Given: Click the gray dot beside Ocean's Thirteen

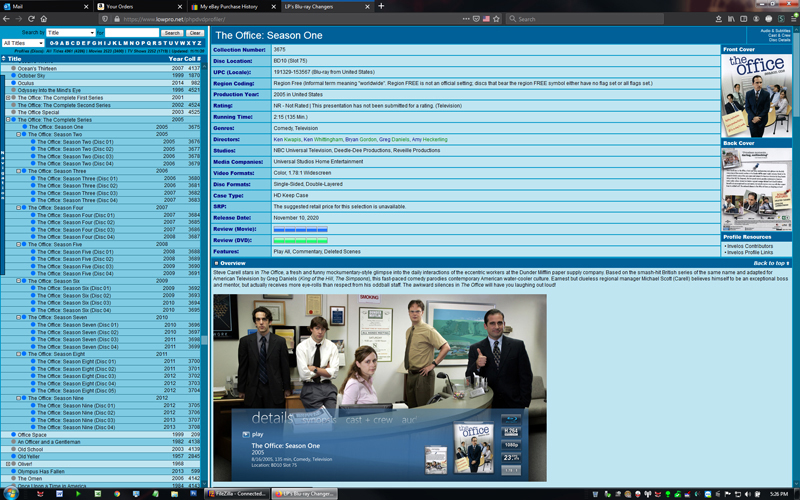Looking at the screenshot, I should (14, 68).
